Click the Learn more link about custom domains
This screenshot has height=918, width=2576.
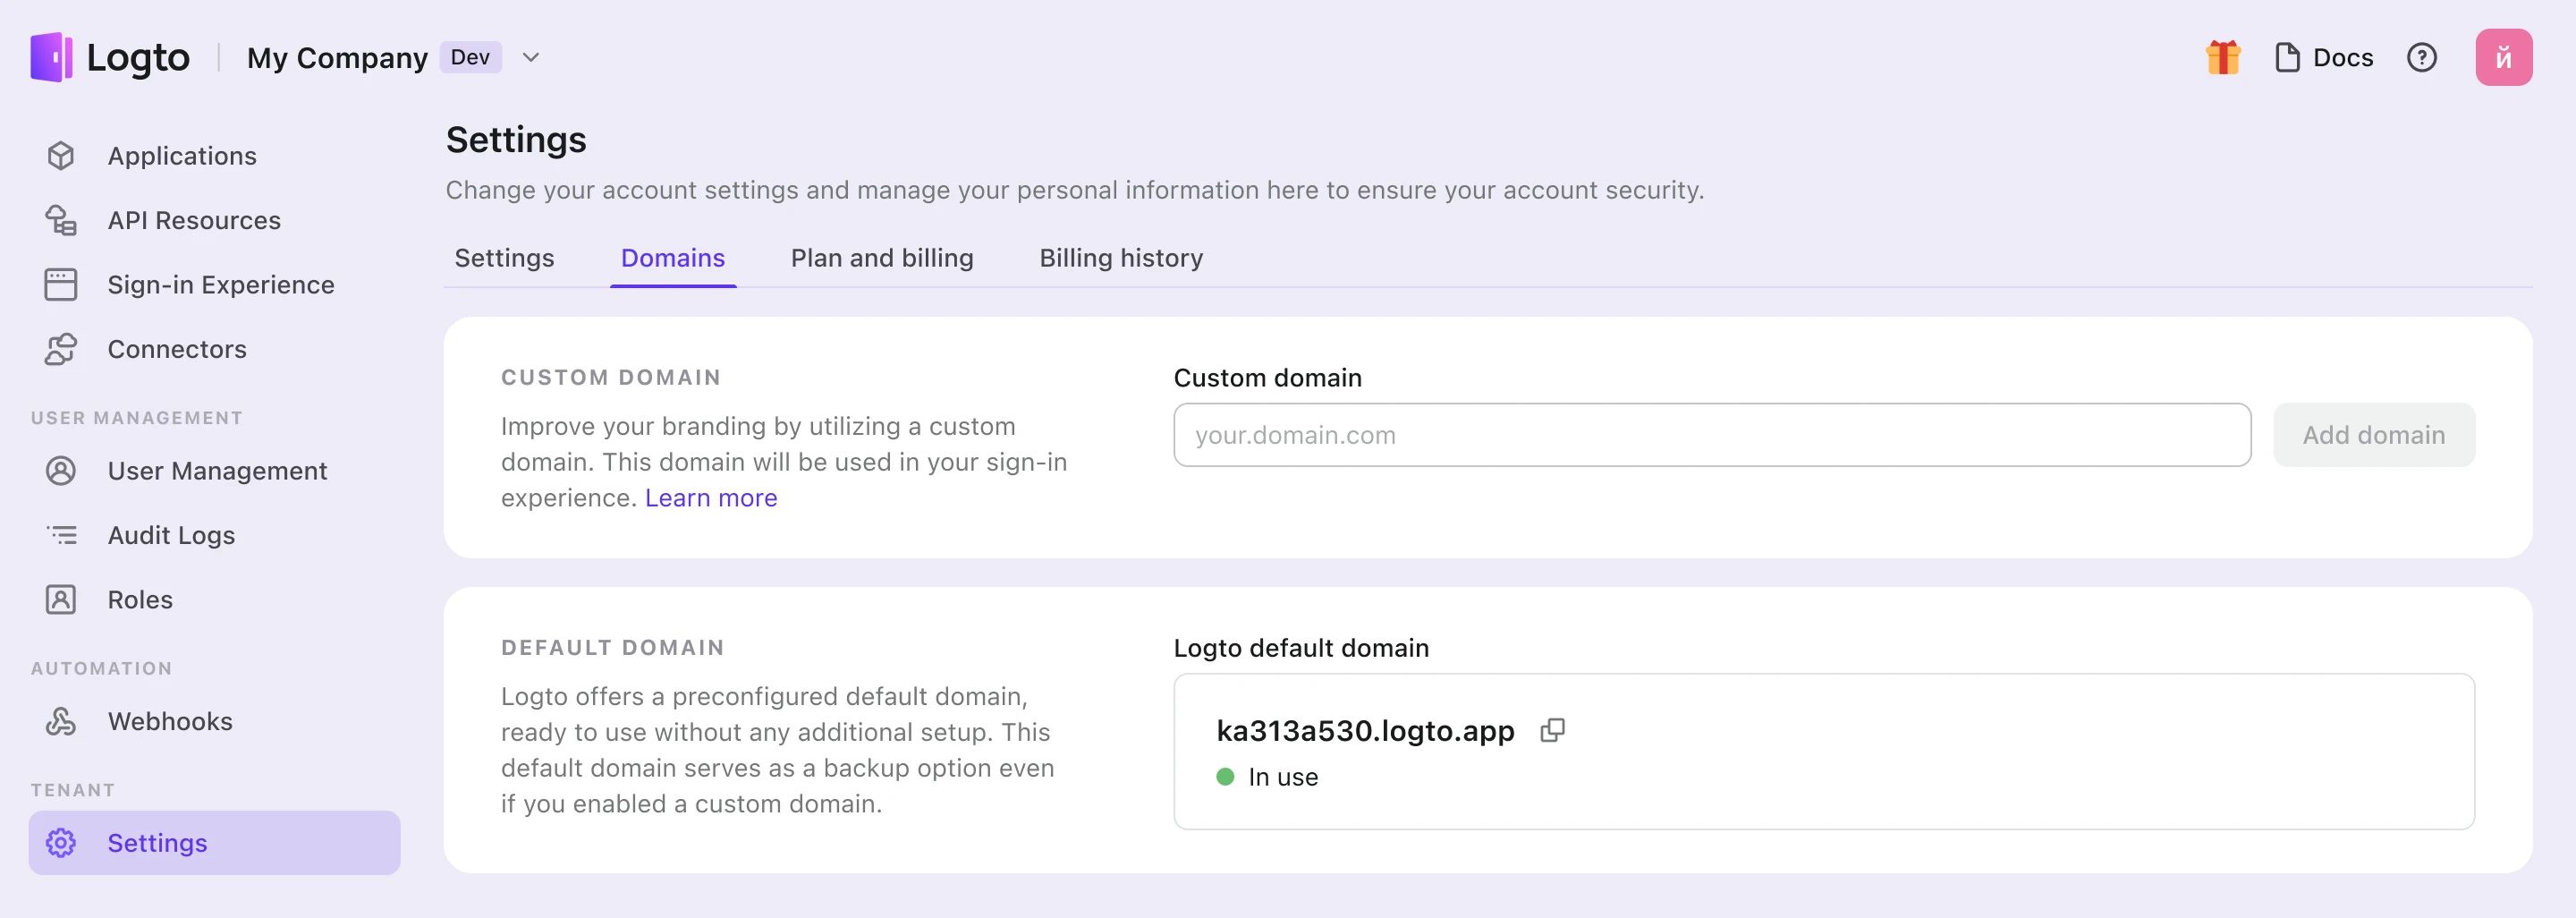(x=711, y=497)
